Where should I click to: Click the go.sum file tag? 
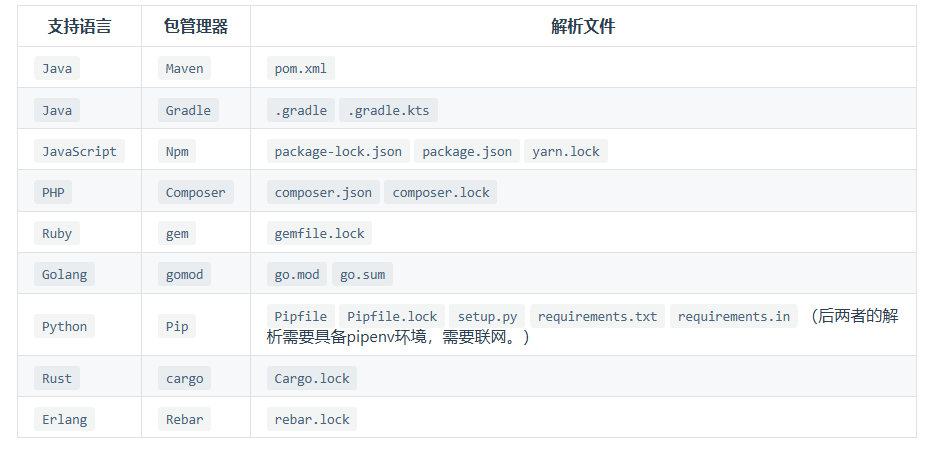(363, 275)
